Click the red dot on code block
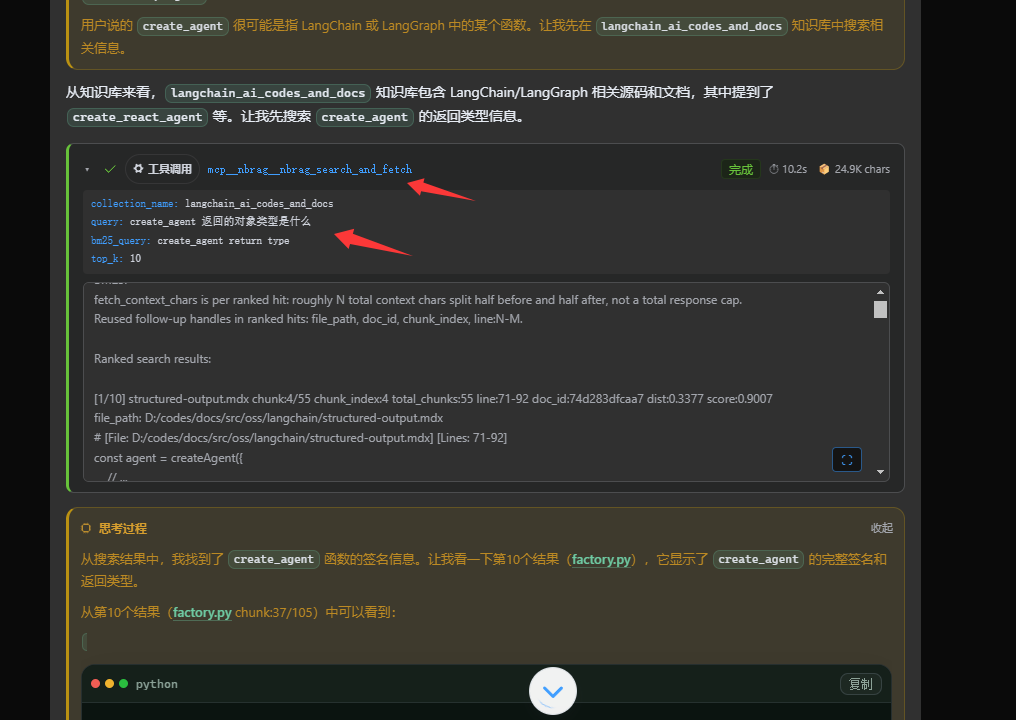Screen dimensions: 1016x720 pyautogui.click(x=95, y=684)
